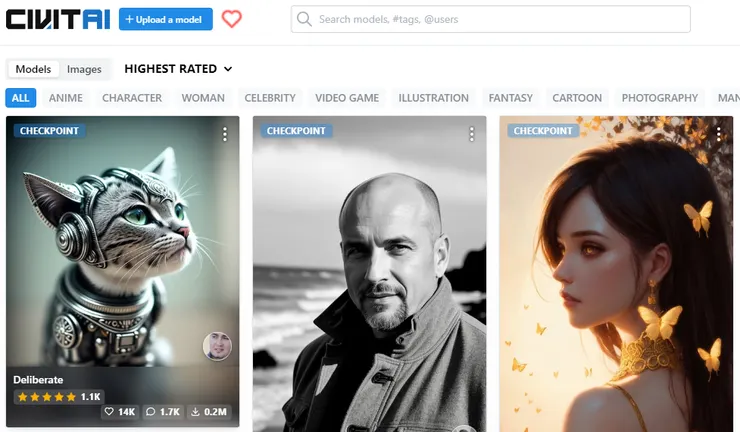Open options menu on butterfly woman card
The height and width of the screenshot is (432, 740).
point(718,135)
